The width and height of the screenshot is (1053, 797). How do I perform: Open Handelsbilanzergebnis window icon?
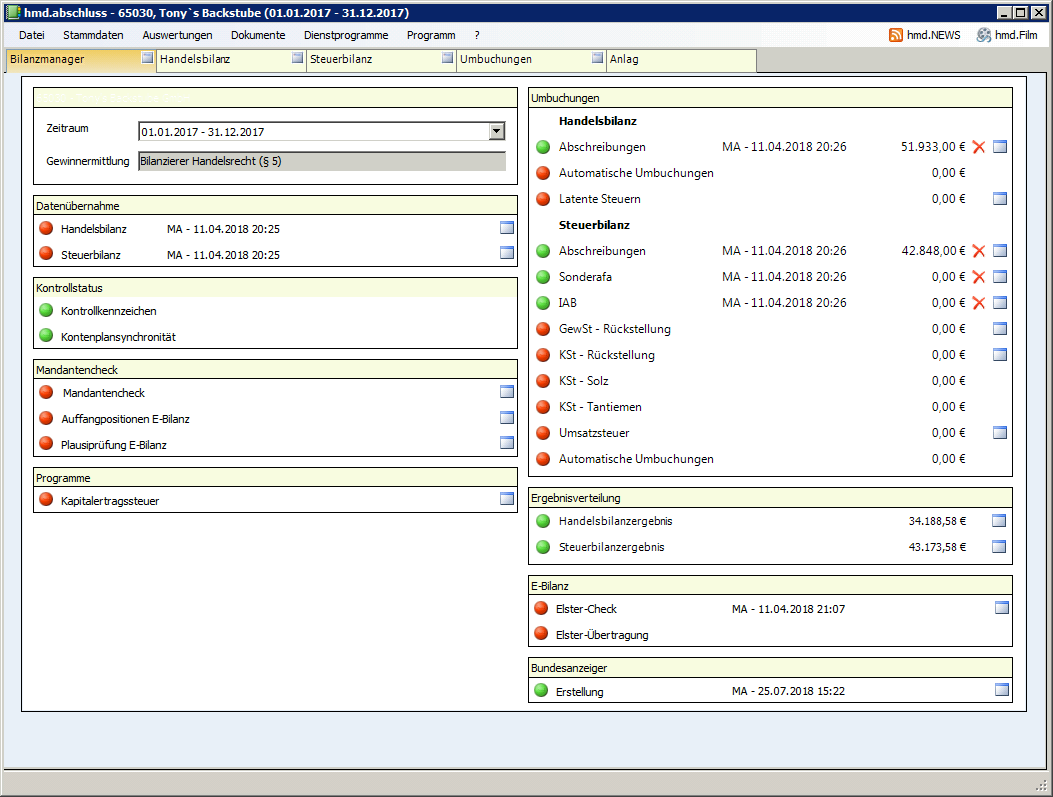tap(1000, 521)
